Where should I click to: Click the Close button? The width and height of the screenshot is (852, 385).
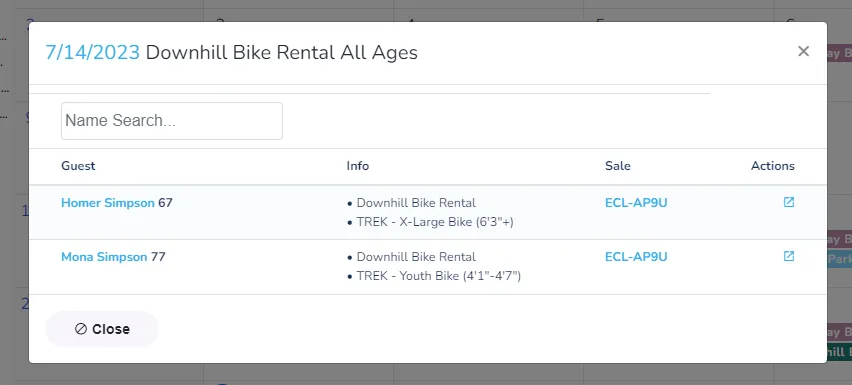(102, 329)
